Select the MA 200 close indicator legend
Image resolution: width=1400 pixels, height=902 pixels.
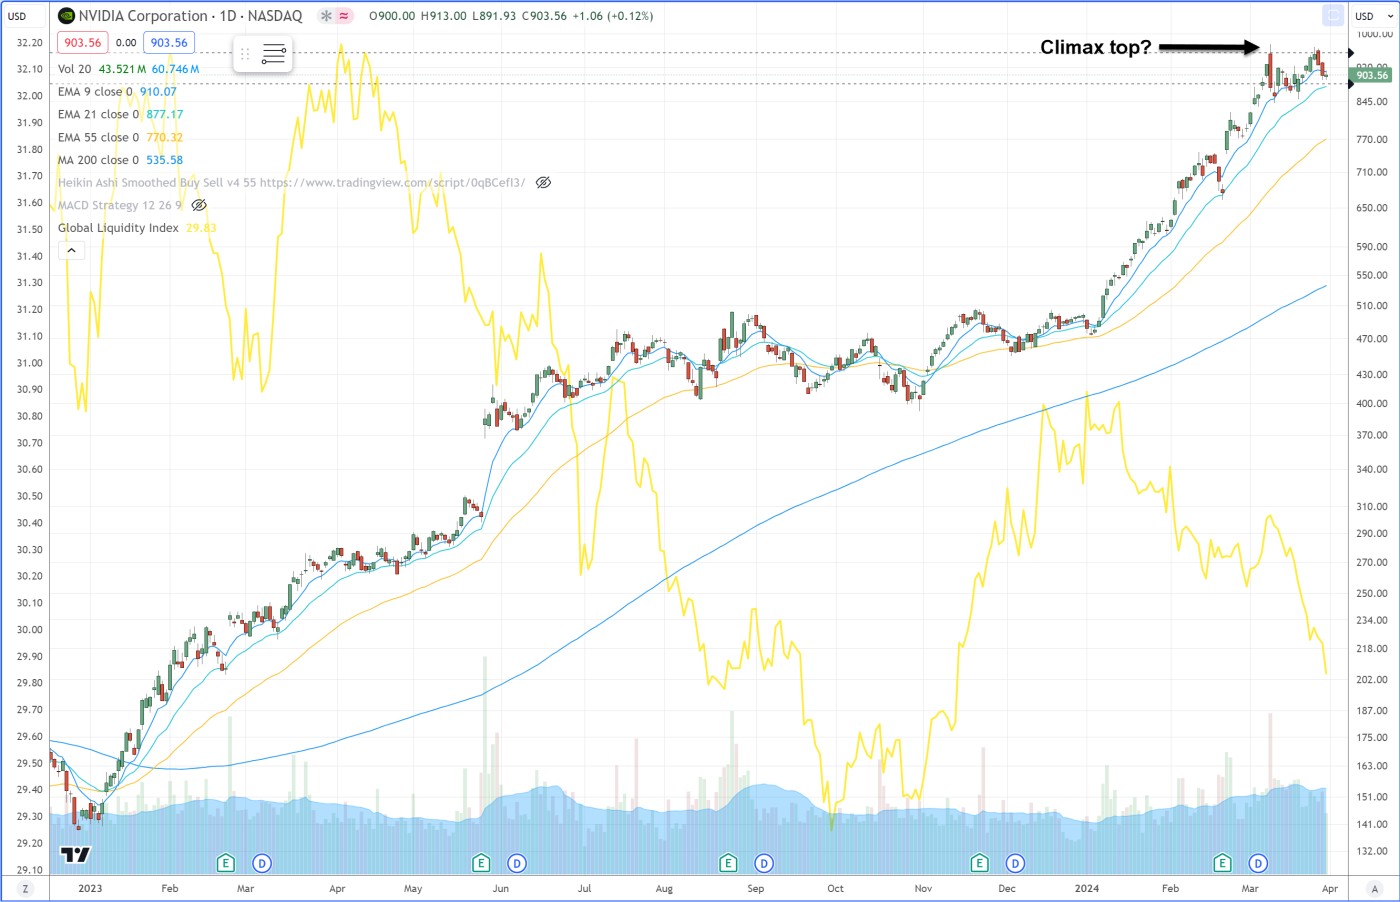98,160
